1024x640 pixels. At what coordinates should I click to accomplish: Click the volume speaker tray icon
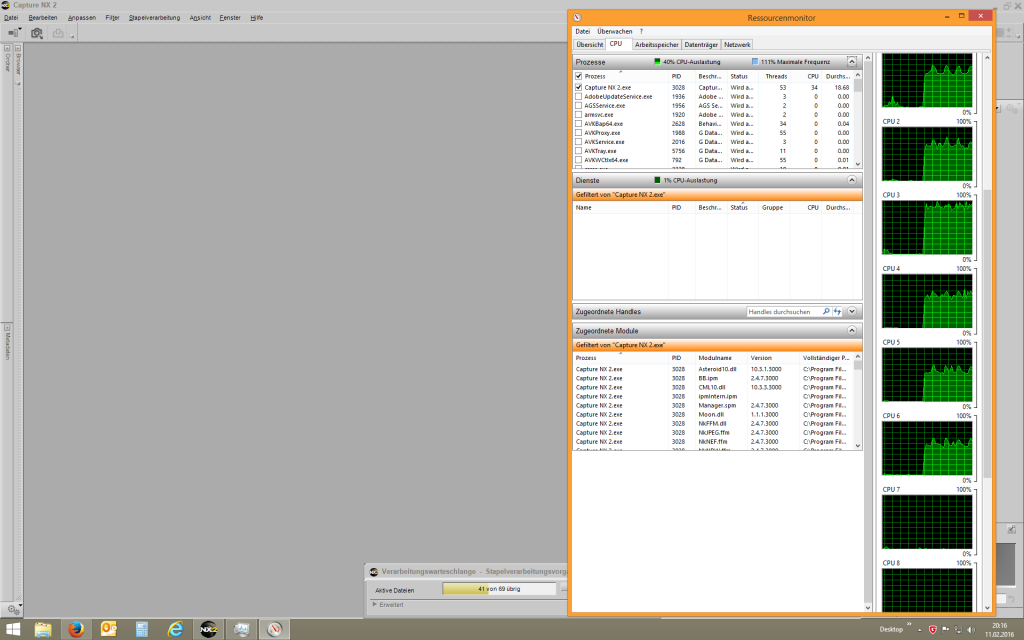click(971, 630)
